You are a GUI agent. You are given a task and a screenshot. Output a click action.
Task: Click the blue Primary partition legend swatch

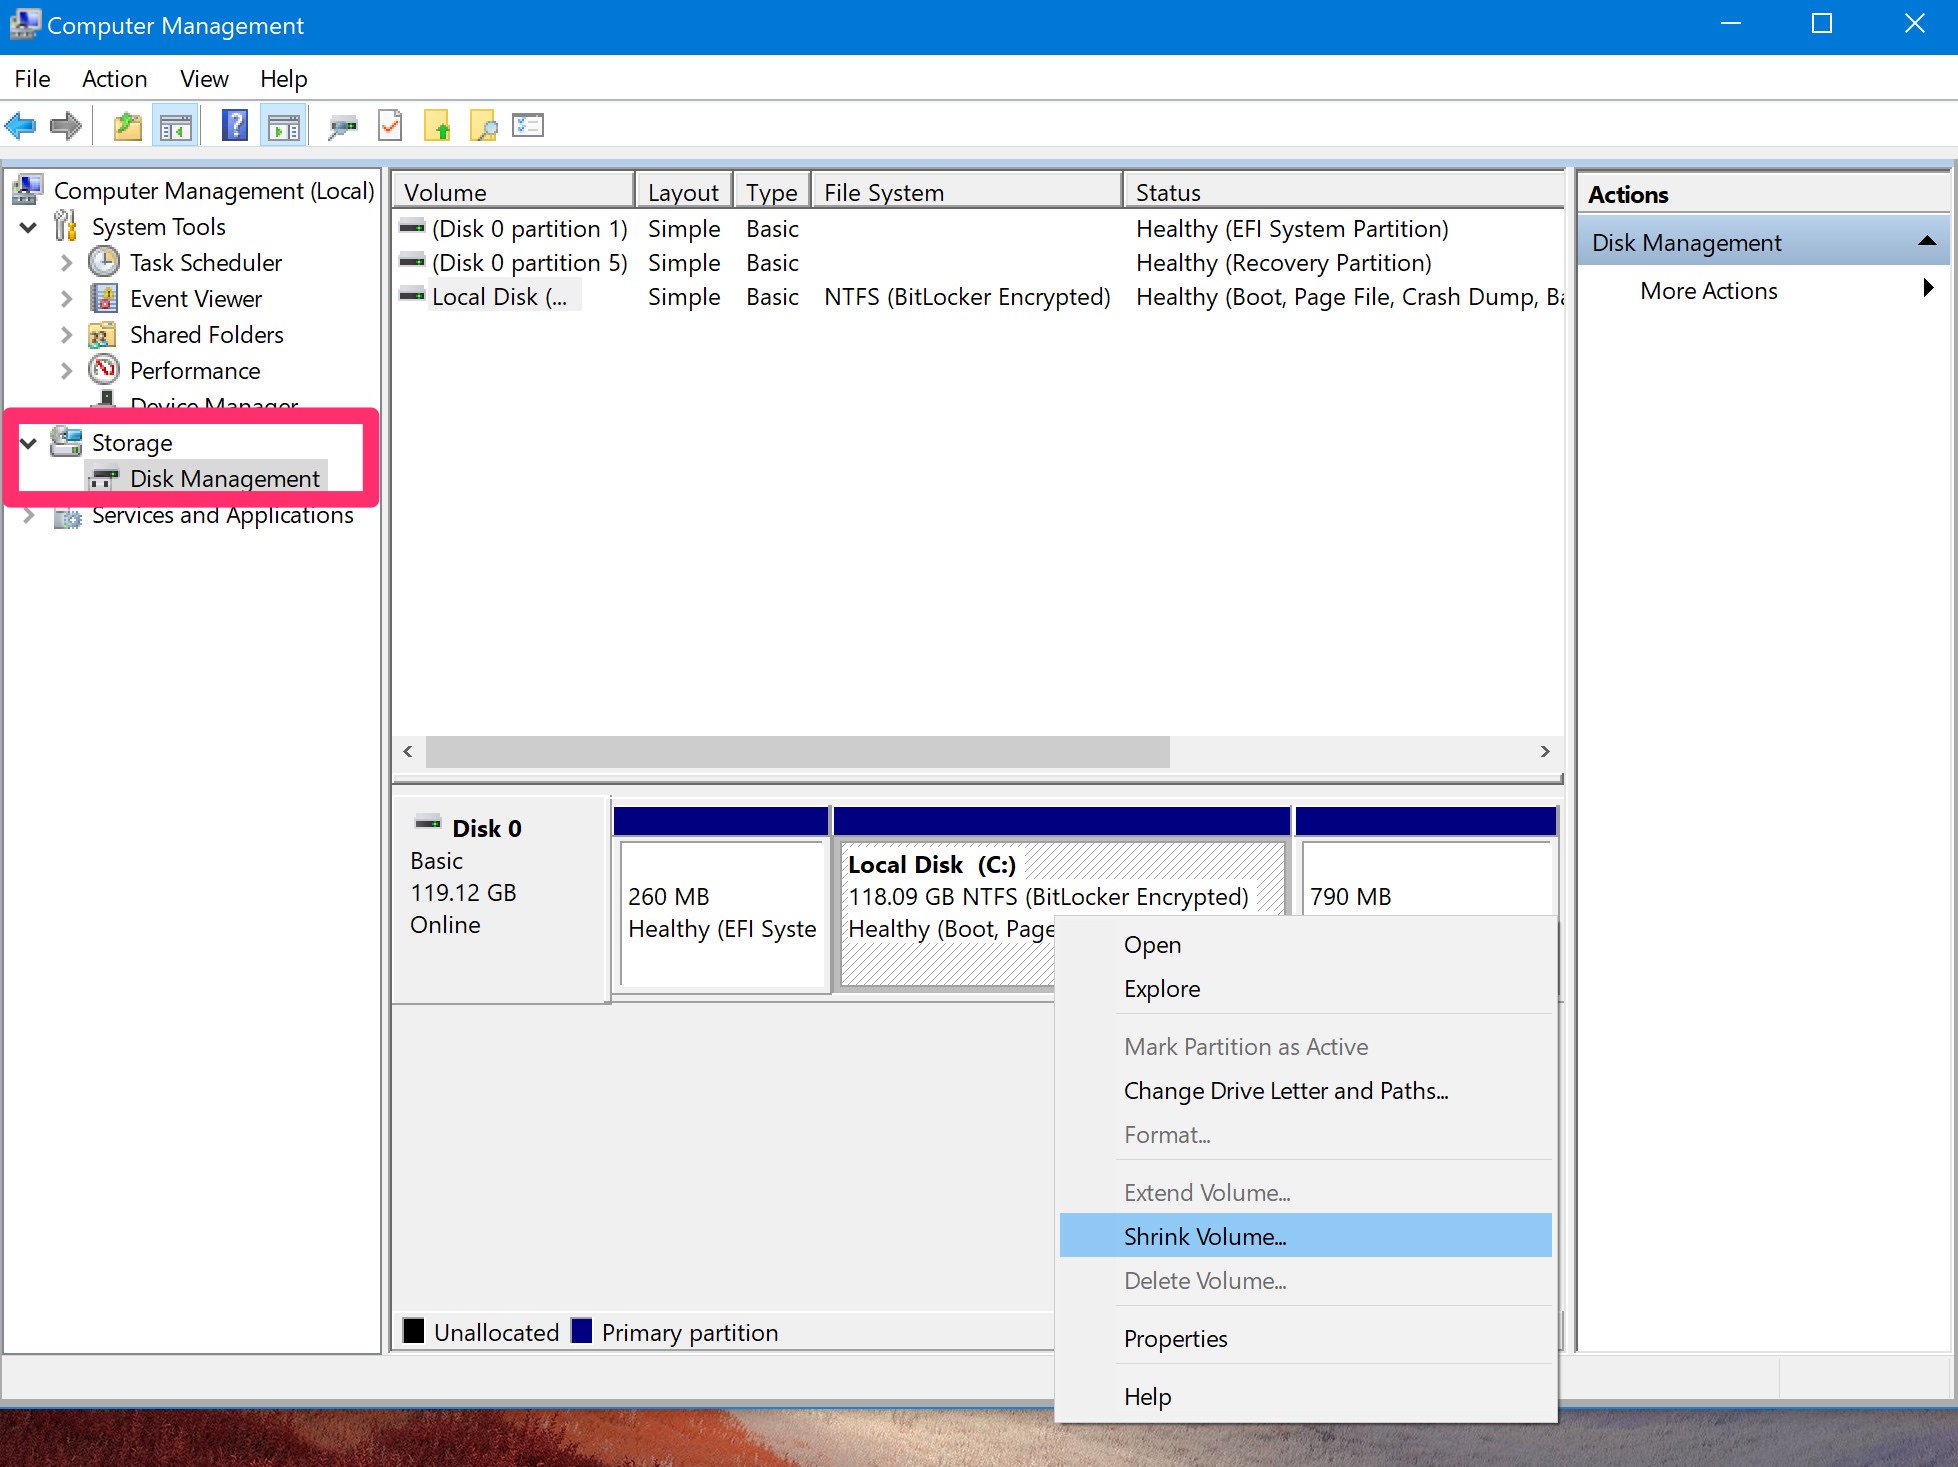click(x=581, y=1331)
